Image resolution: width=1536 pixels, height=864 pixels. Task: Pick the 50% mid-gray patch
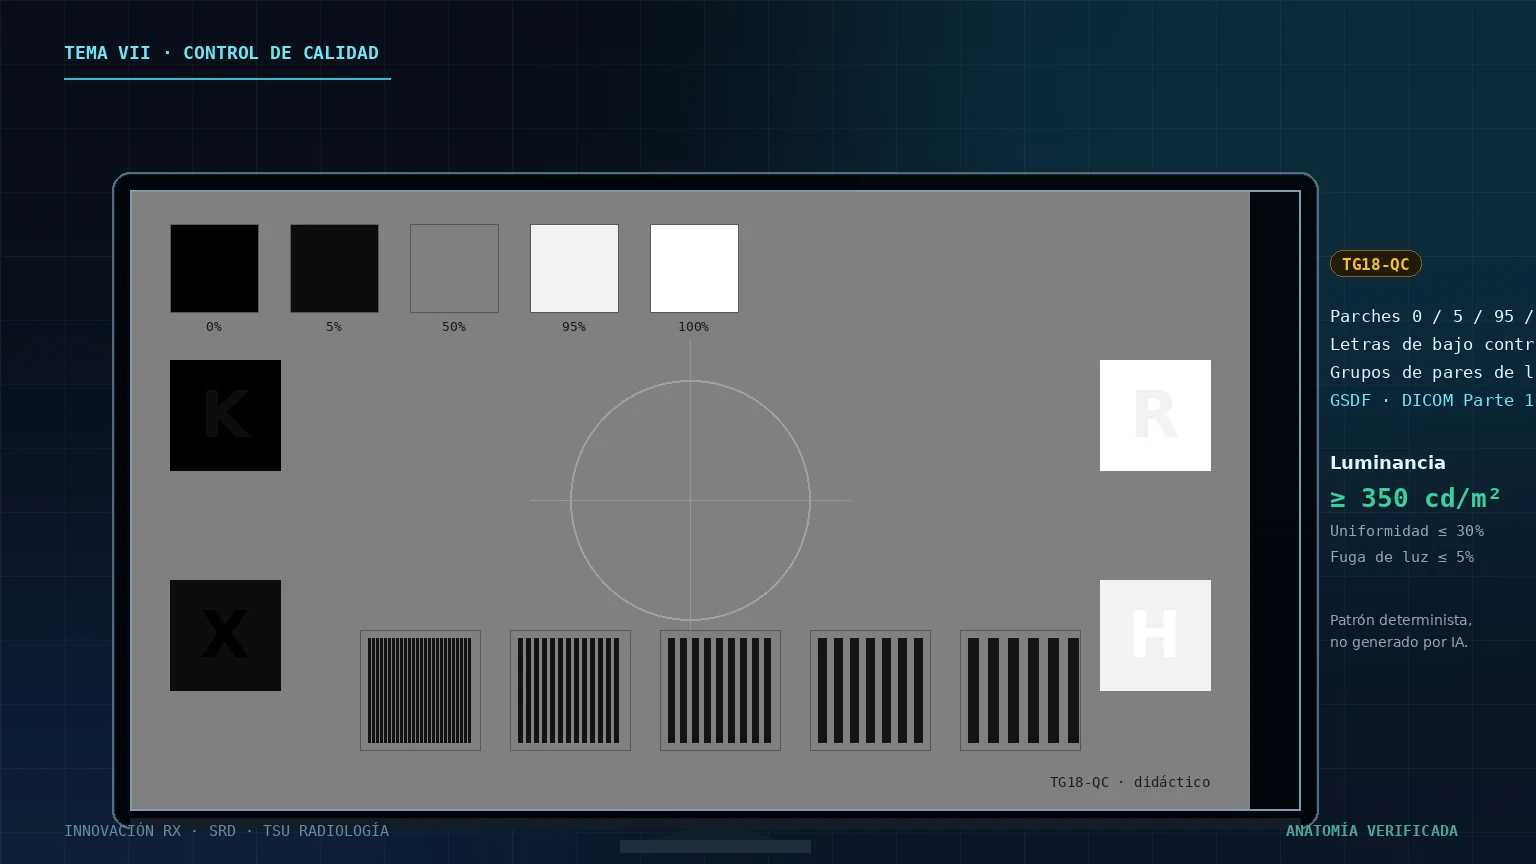pyautogui.click(x=454, y=268)
